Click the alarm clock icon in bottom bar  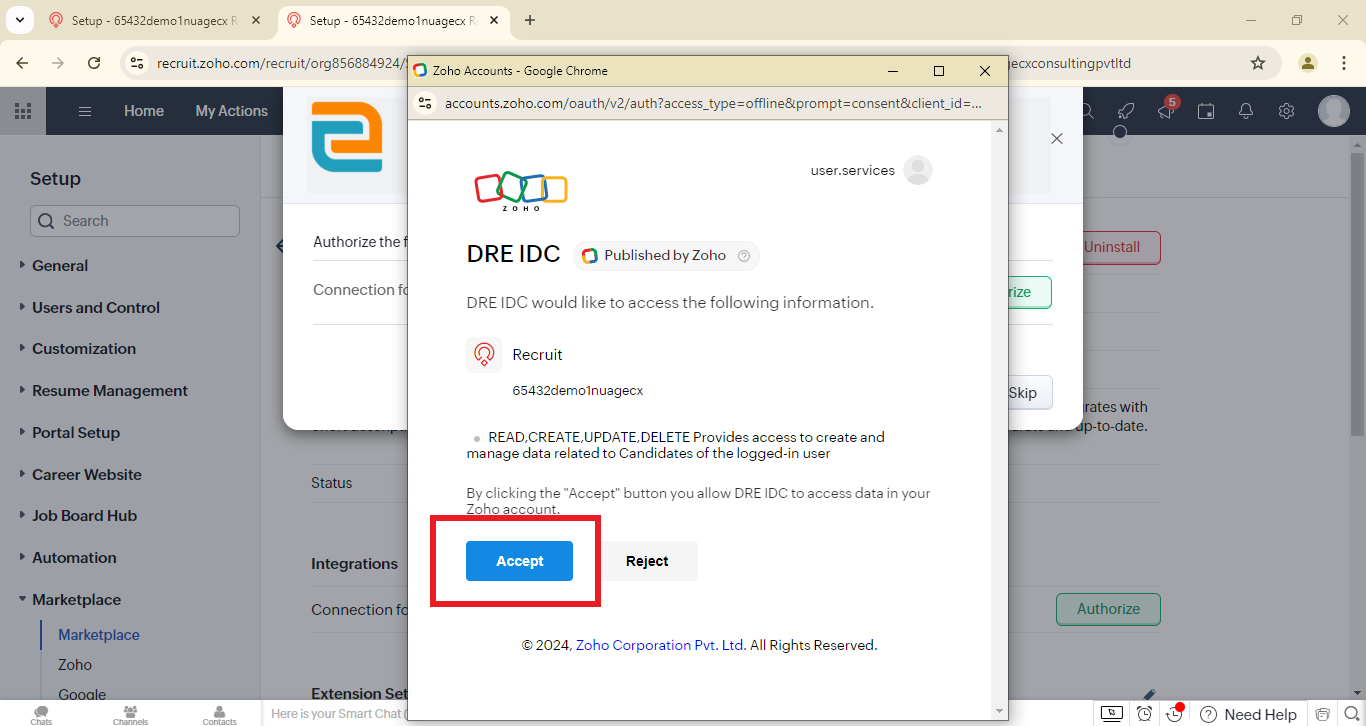[x=1144, y=714]
